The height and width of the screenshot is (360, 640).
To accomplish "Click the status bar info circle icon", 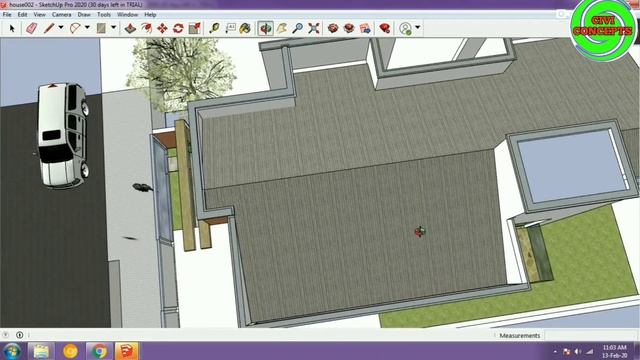I will tap(19, 335).
